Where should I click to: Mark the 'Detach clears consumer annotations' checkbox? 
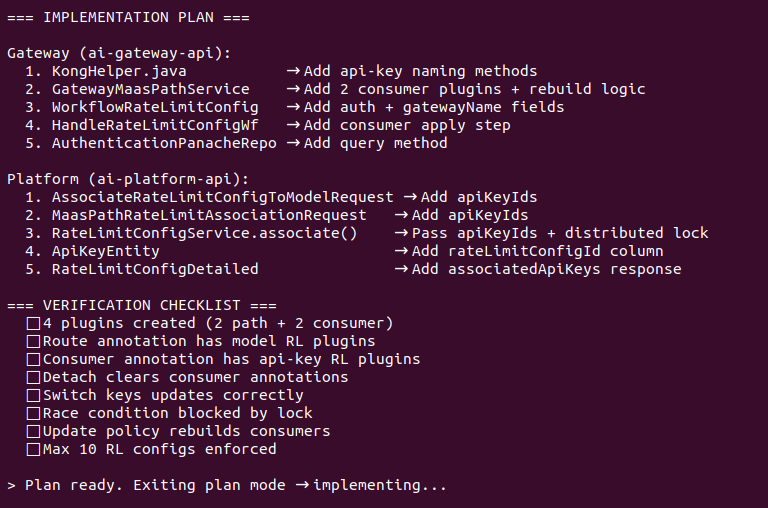(x=33, y=378)
